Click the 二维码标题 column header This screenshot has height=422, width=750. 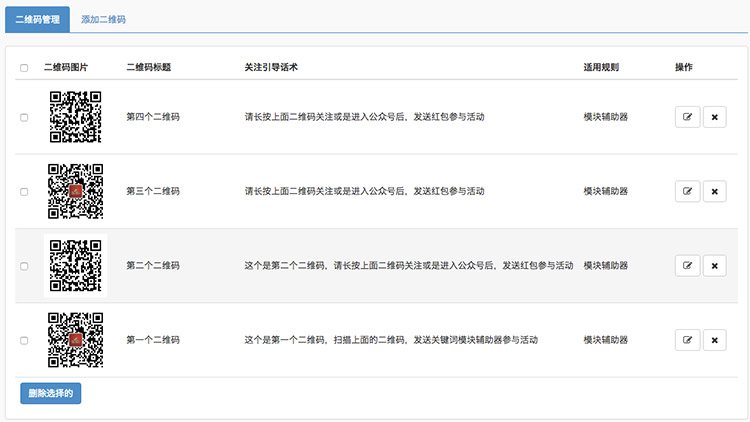[149, 67]
